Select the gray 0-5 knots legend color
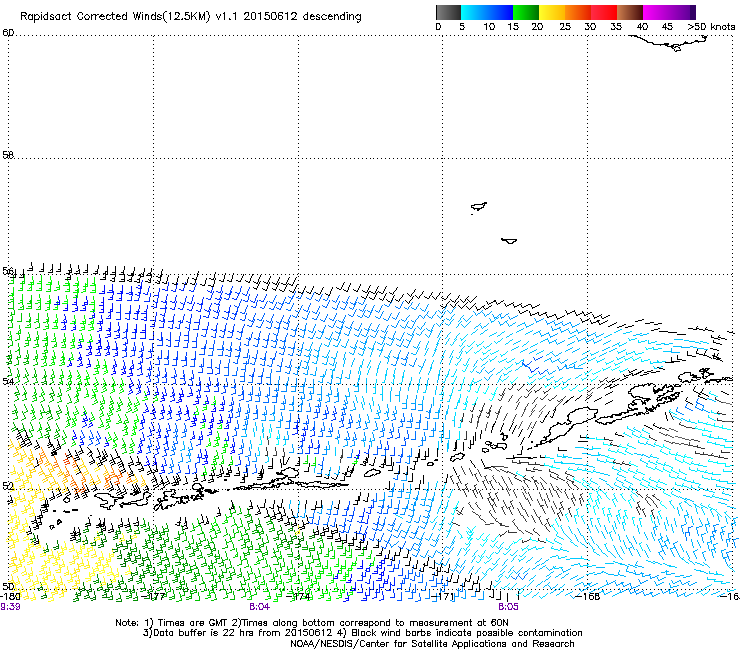740x650 pixels. (x=448, y=12)
